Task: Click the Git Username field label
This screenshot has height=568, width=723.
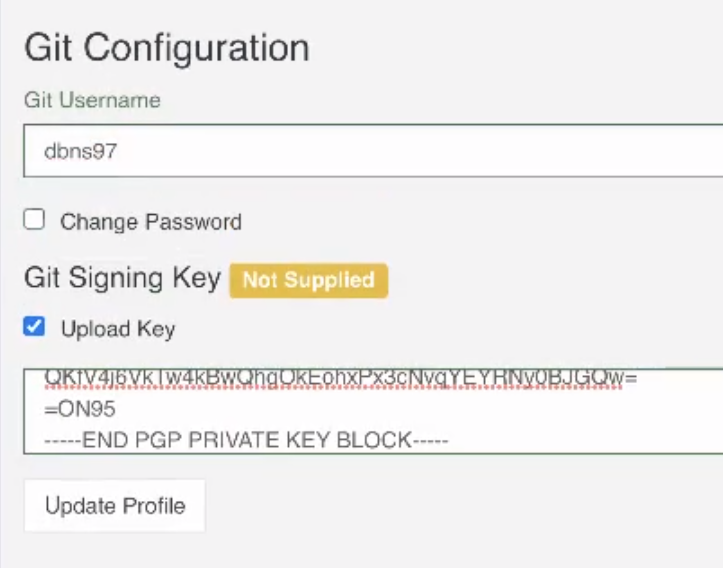Action: pos(92,100)
